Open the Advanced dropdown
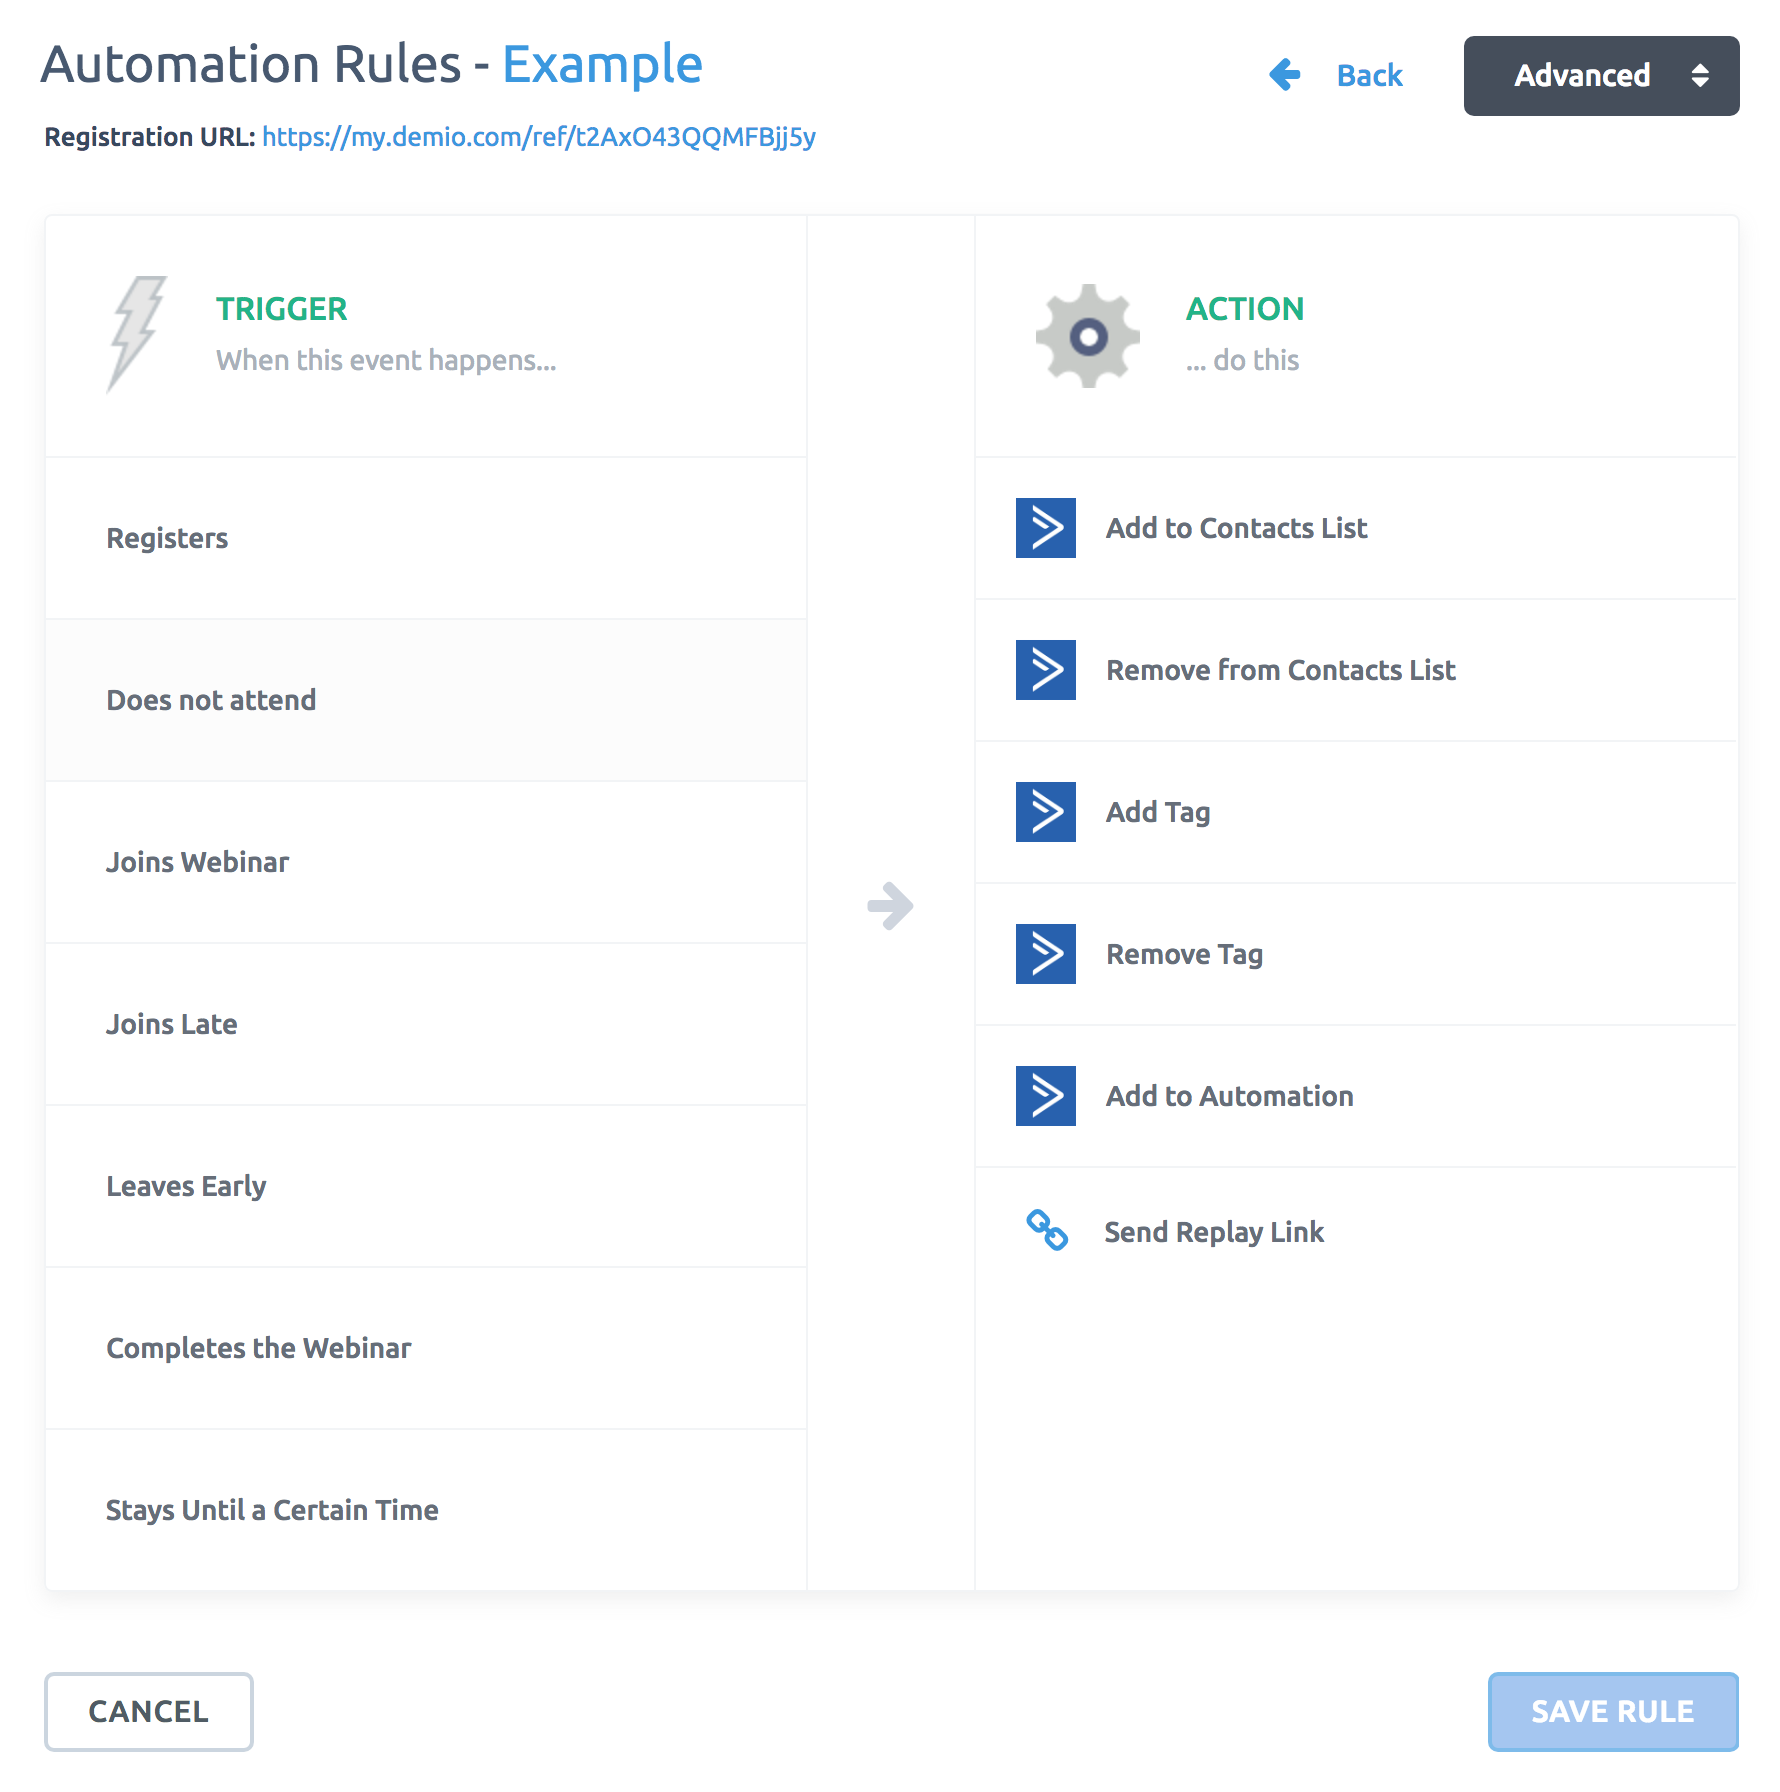This screenshot has width=1780, height=1792. [1601, 76]
